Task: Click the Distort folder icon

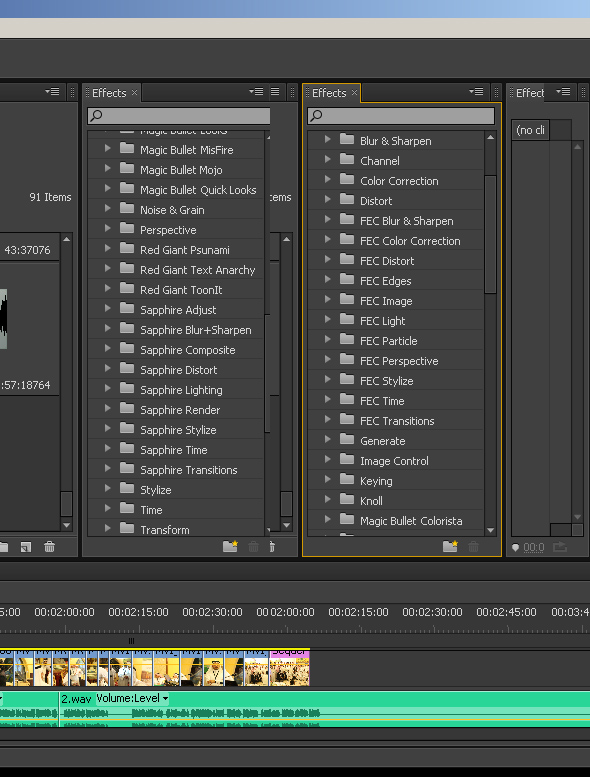Action: pos(347,199)
